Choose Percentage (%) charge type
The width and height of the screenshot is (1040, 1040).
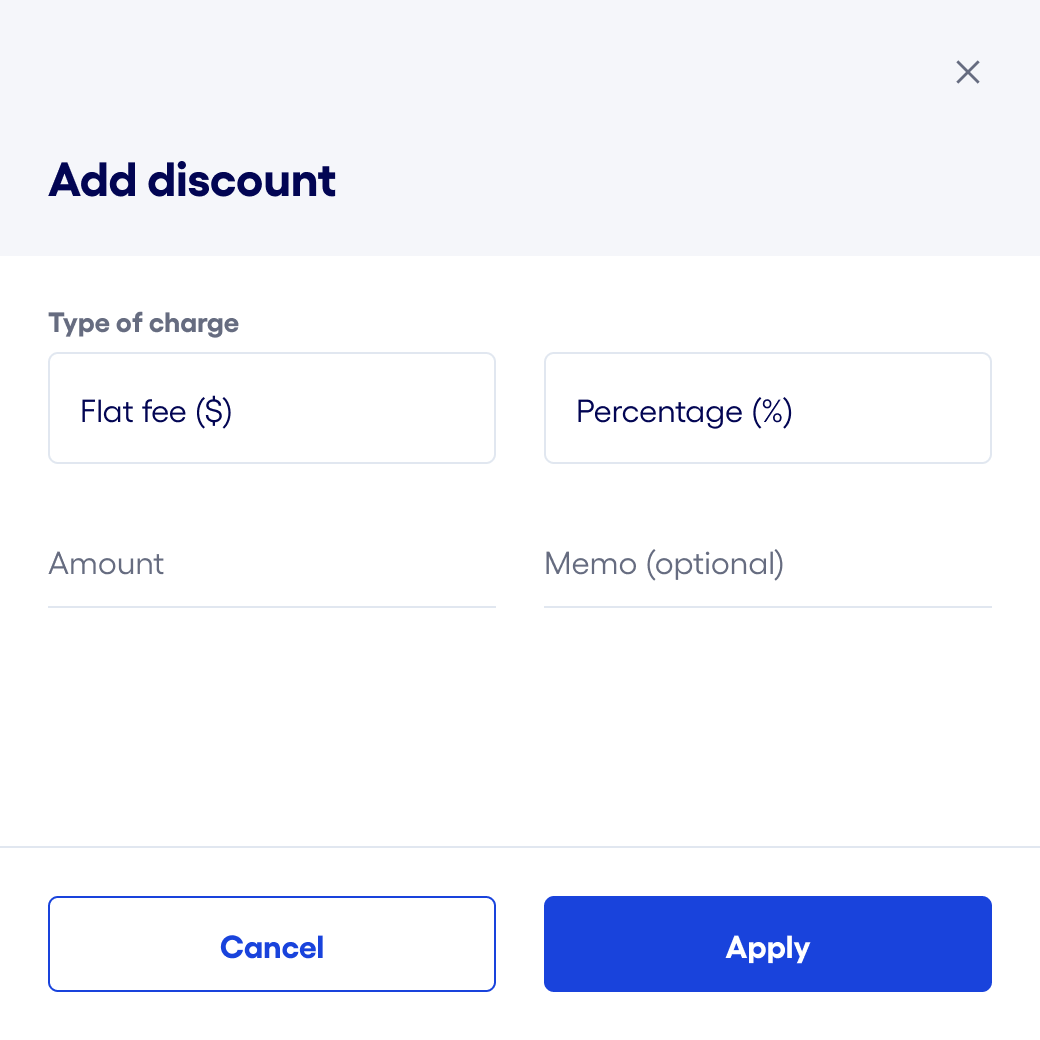click(767, 408)
